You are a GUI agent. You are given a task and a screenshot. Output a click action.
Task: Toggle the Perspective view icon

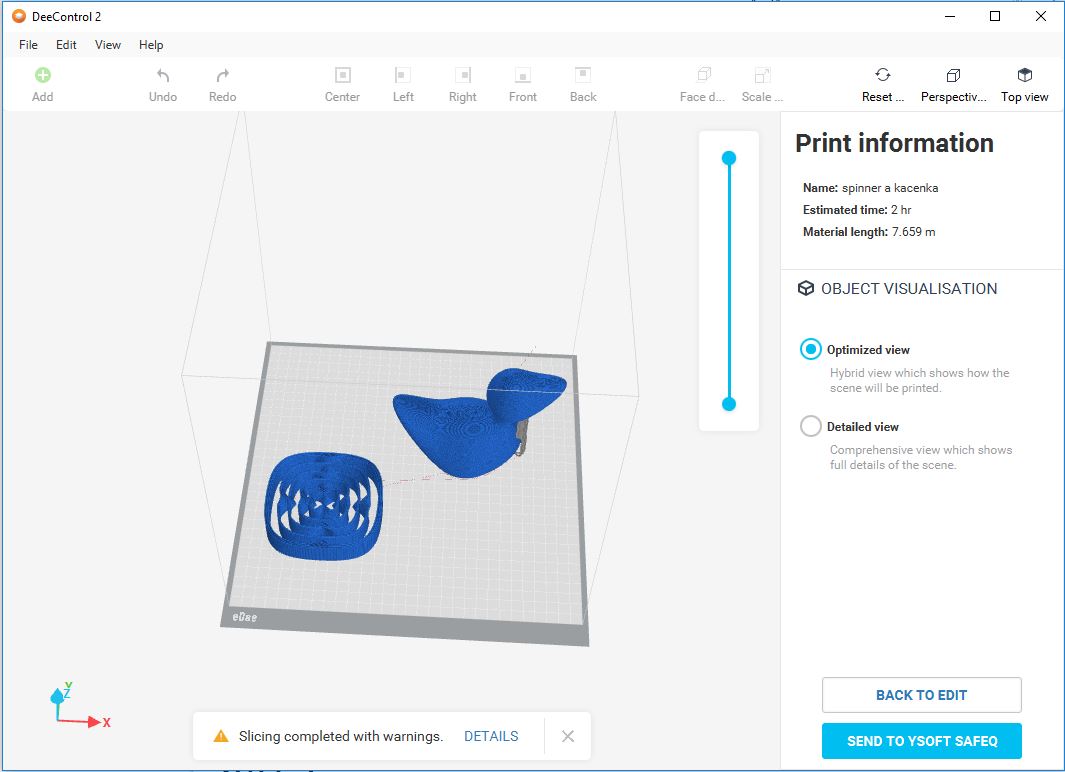[x=953, y=75]
